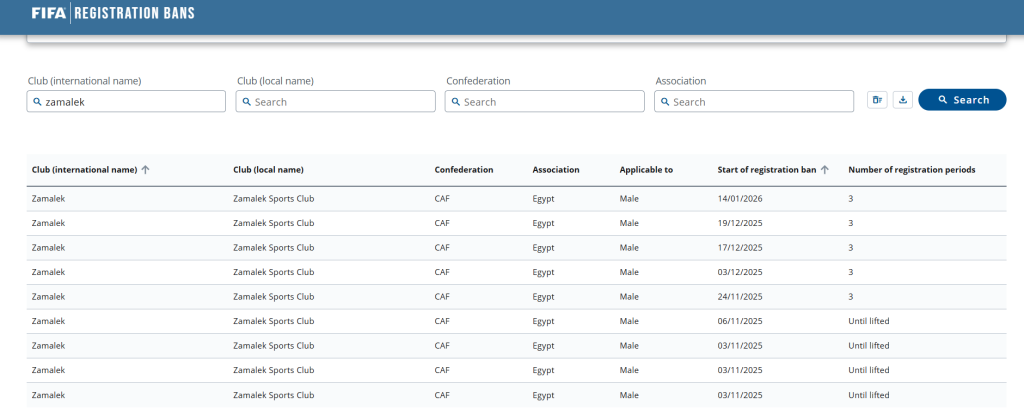This screenshot has height=415, width=1024.
Task: Click the clear filters icon button
Action: point(877,100)
